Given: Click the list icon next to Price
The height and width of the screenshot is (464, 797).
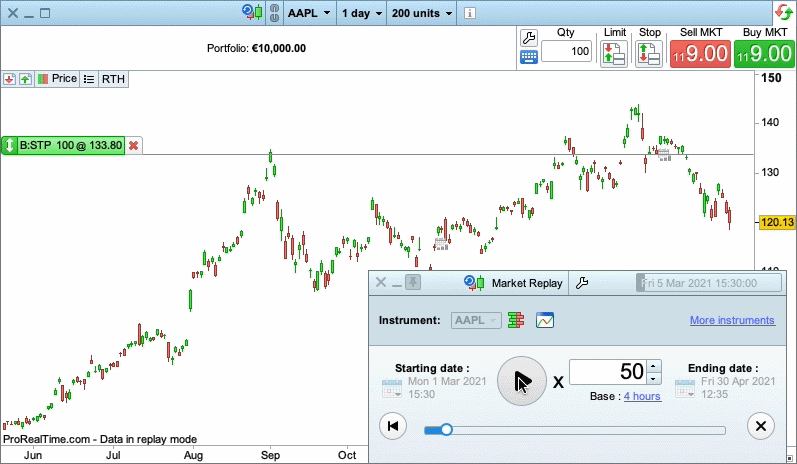Looking at the screenshot, I should [89, 79].
